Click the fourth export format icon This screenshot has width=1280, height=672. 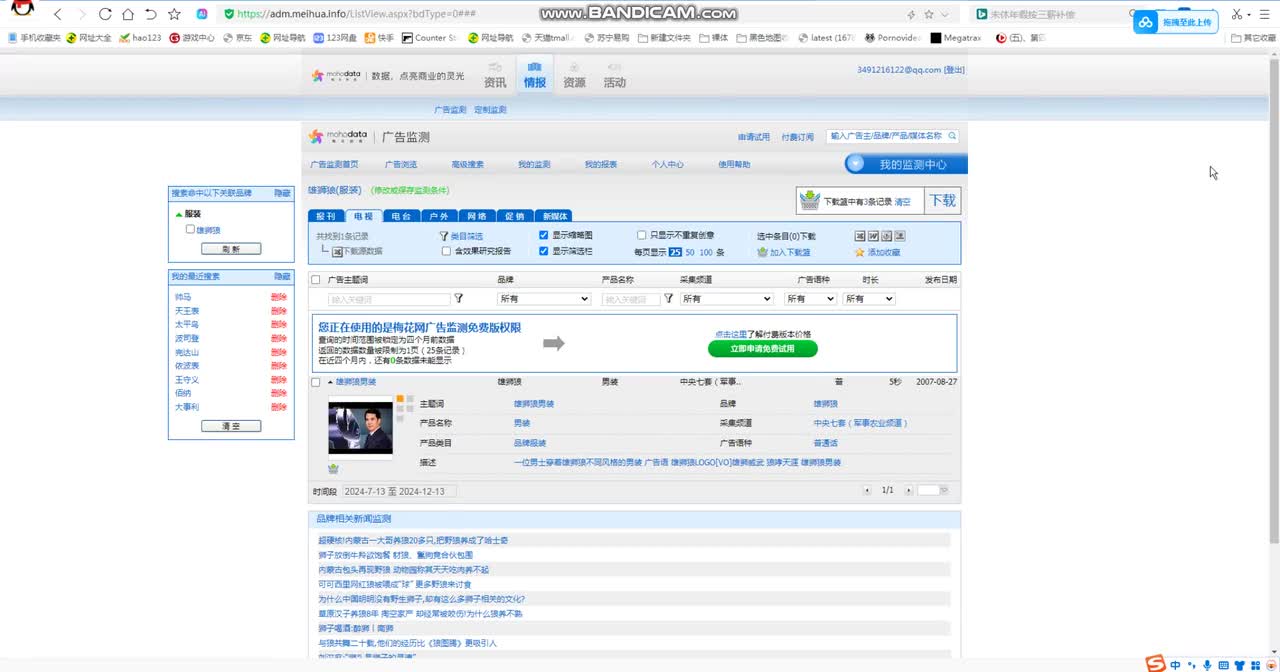899,236
